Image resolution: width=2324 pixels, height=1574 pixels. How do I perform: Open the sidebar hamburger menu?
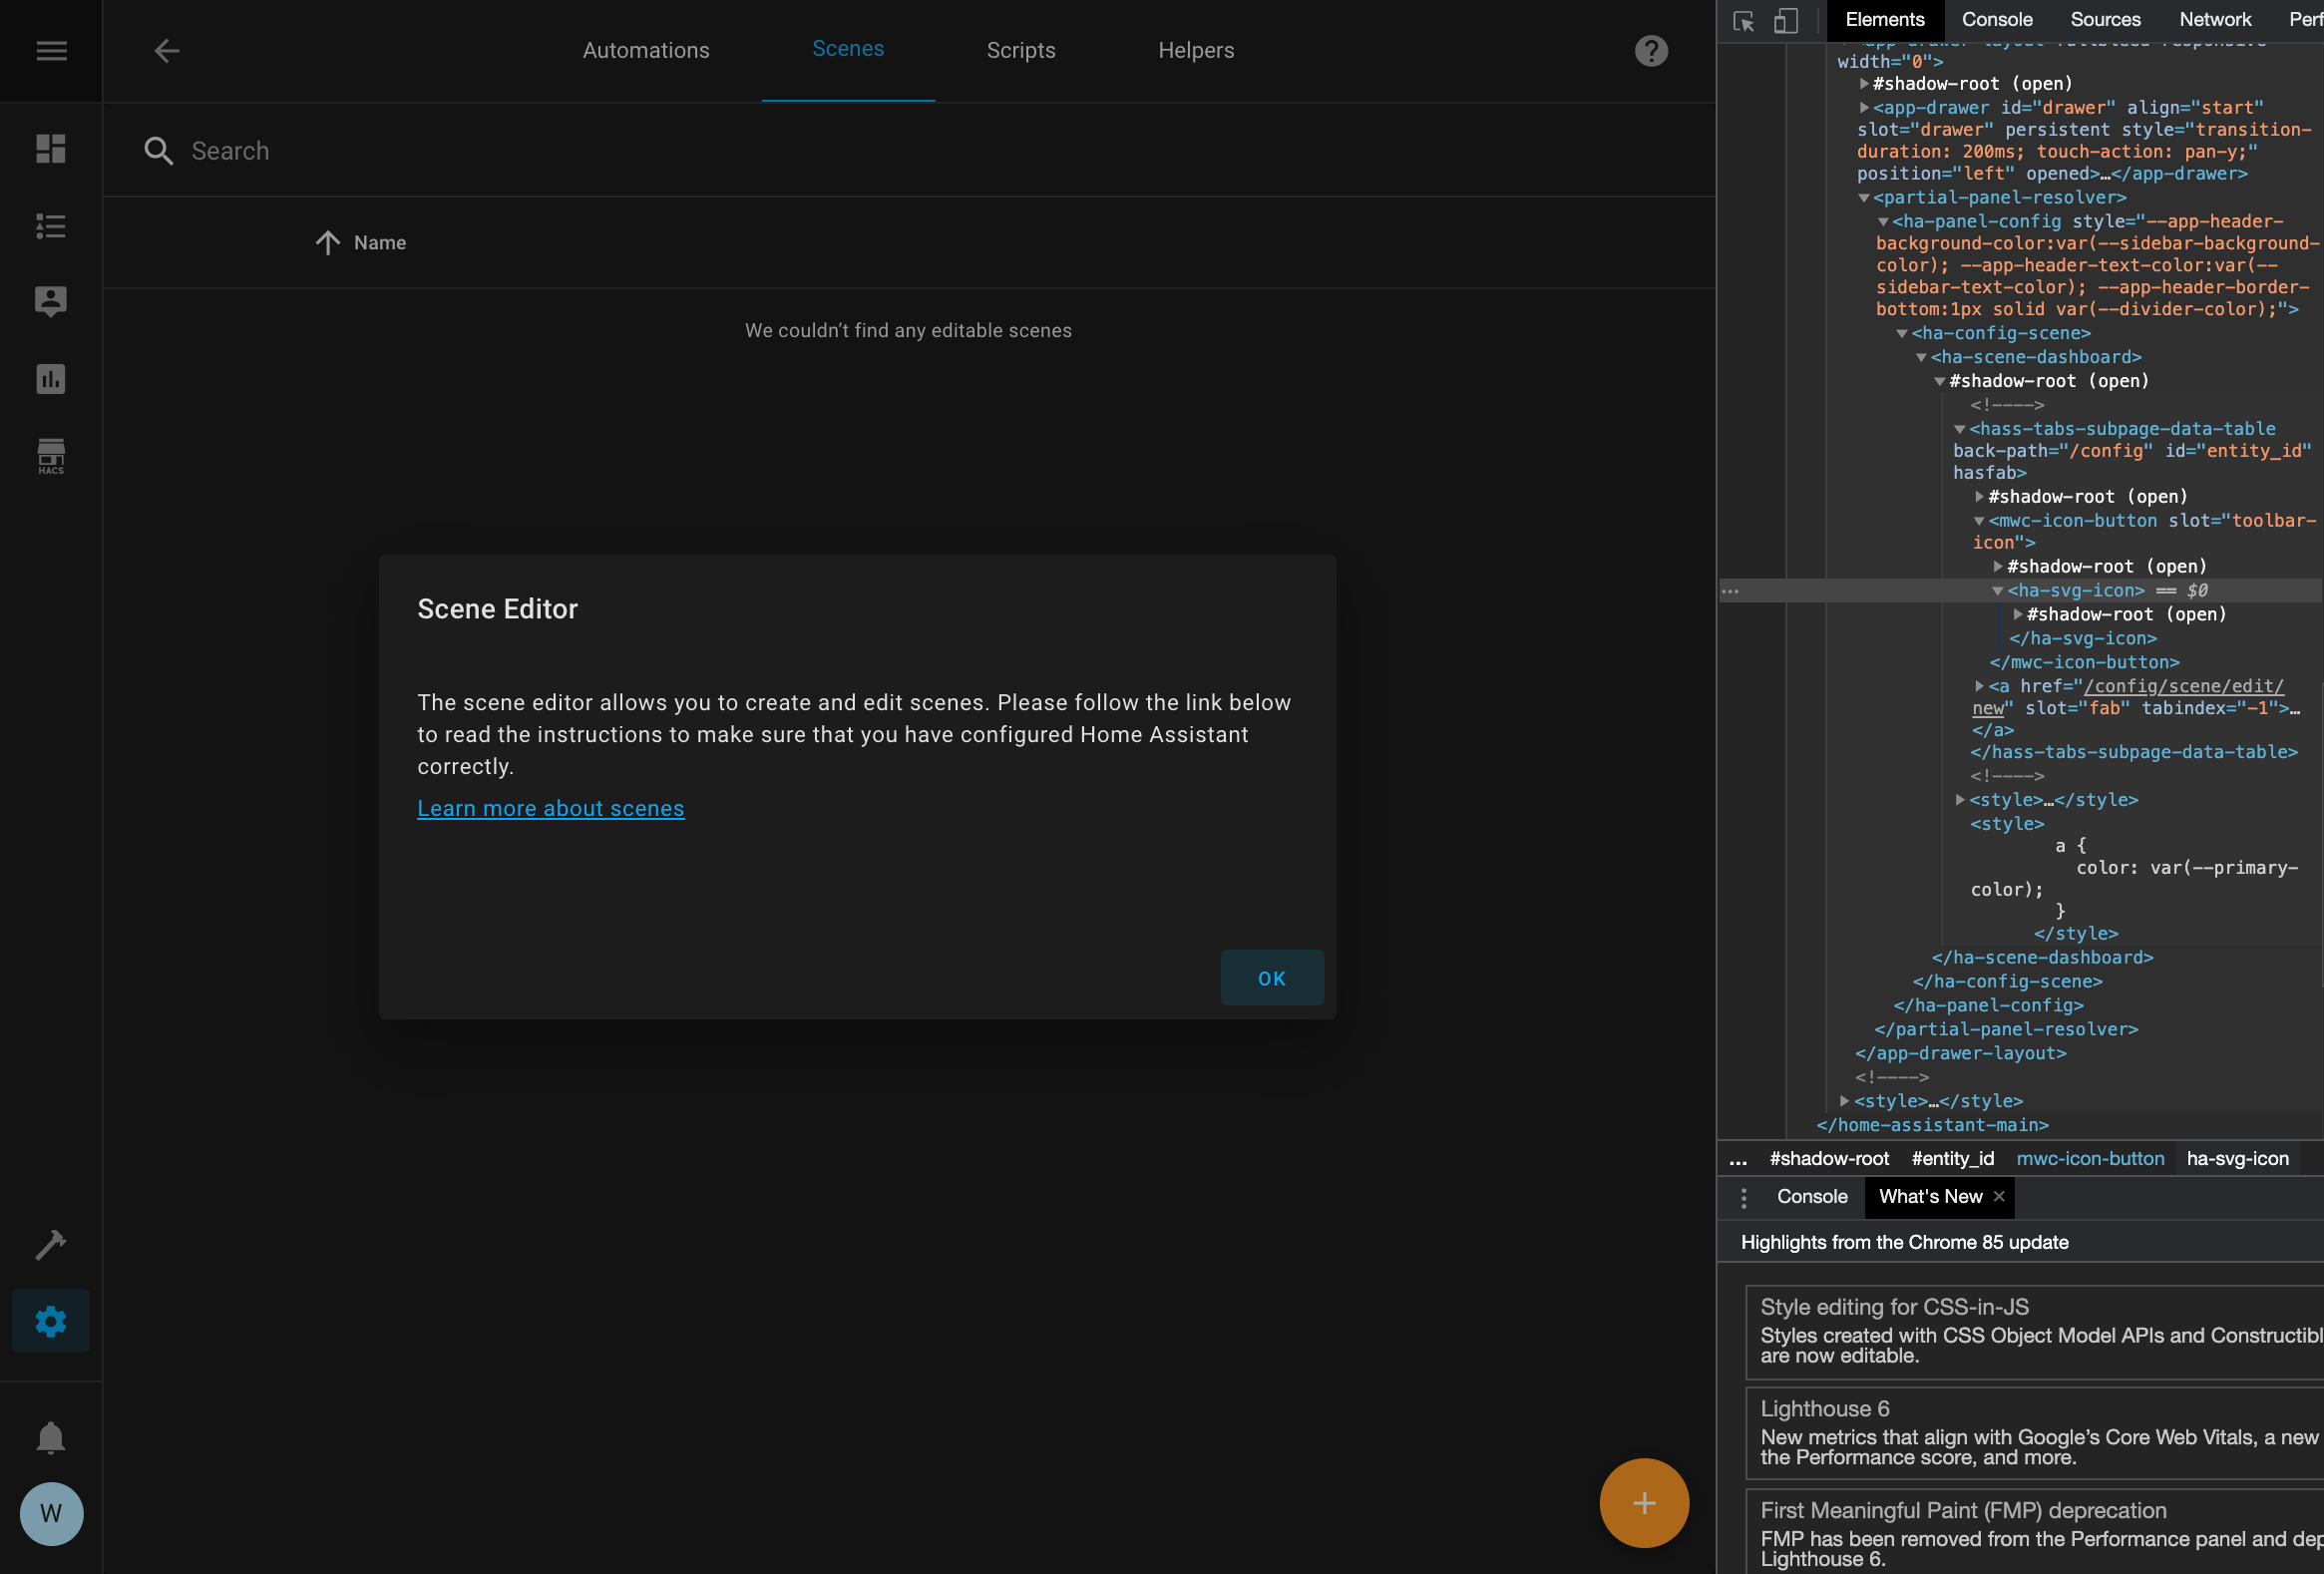[50, 50]
